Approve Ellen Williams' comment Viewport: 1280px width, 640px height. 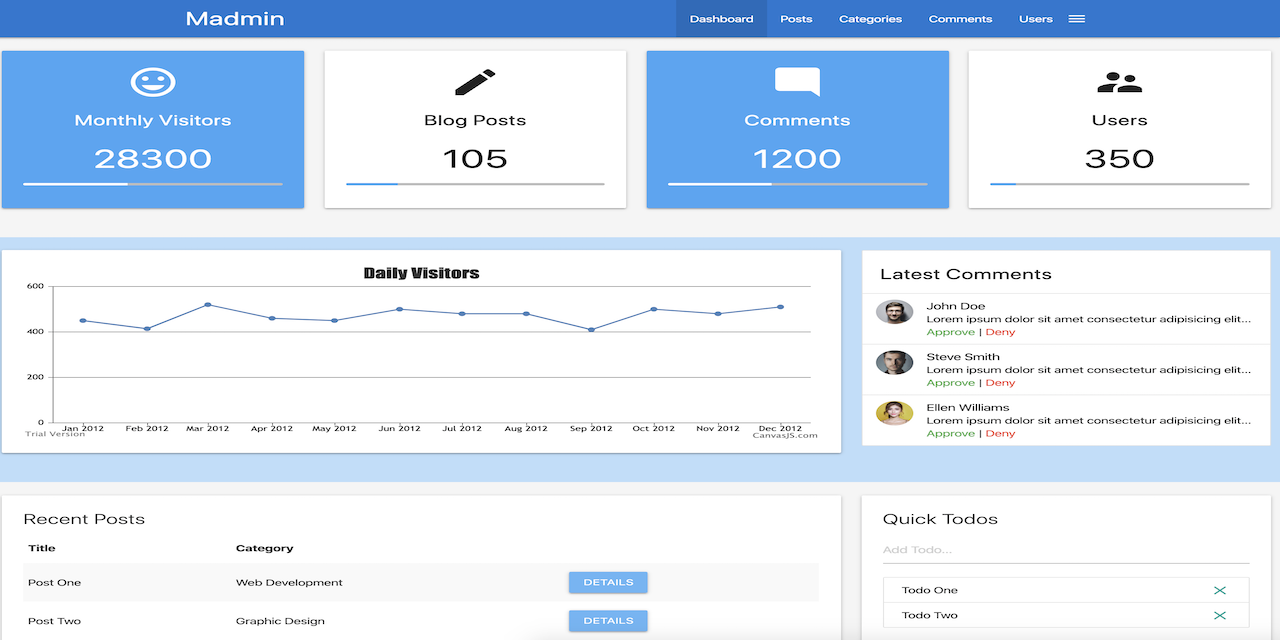[950, 433]
